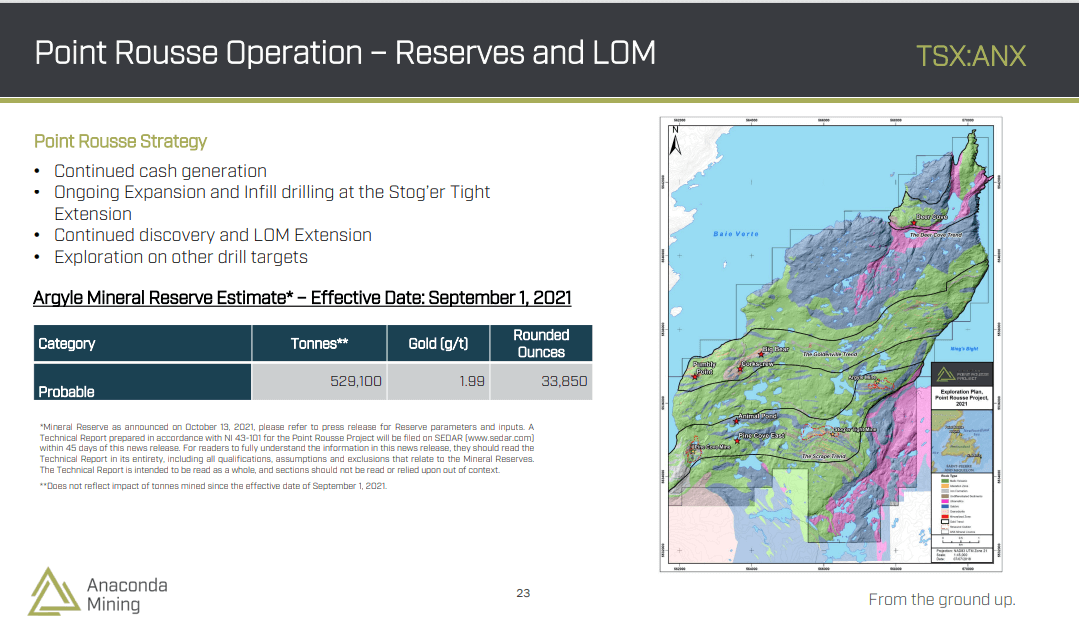
Task: Click the map scale bar
Action: [x=961, y=541]
